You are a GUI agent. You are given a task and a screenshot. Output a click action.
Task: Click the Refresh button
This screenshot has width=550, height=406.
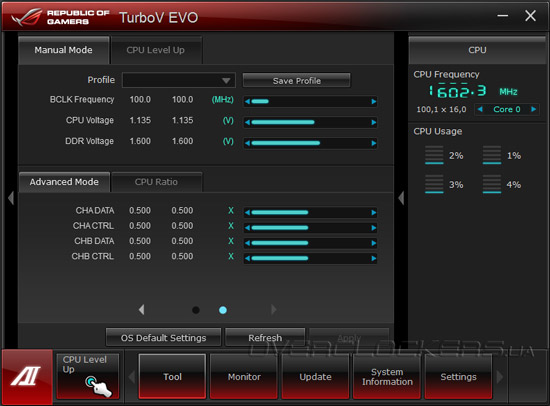click(265, 337)
